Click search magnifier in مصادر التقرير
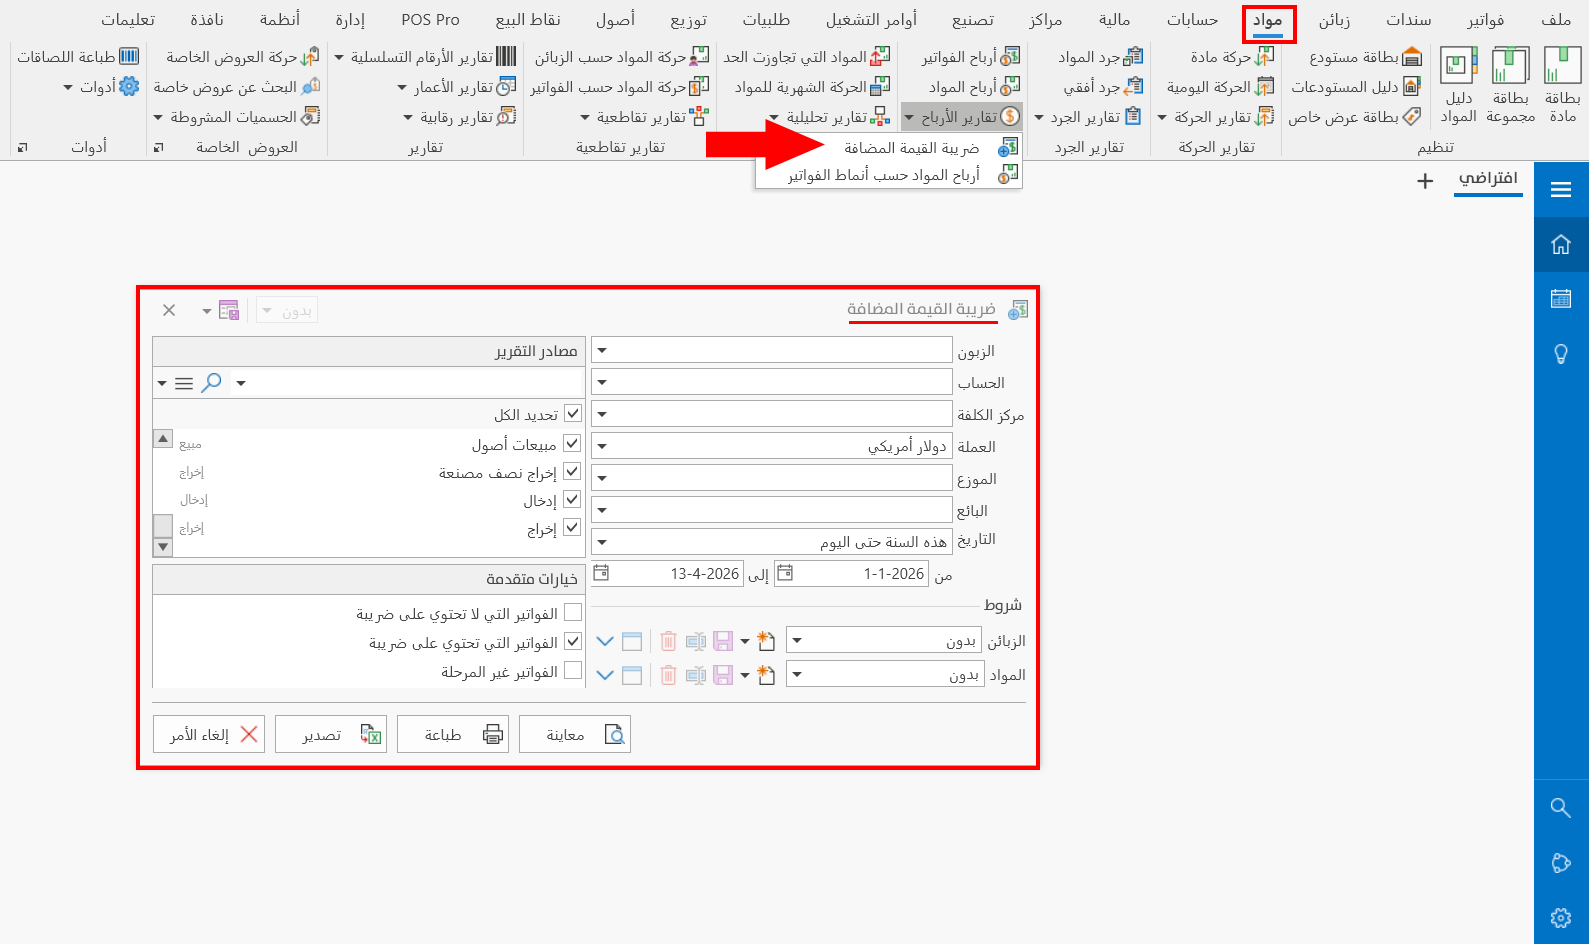 [x=211, y=382]
